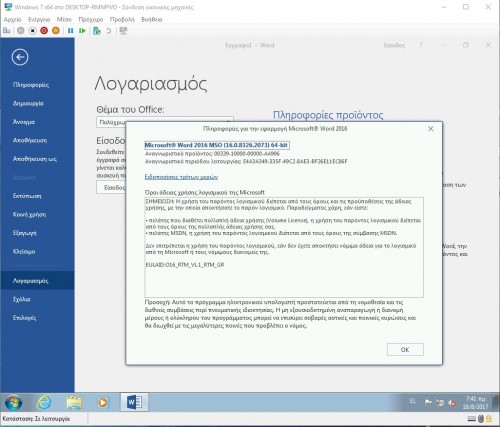
Task: Click the Αναγνωριστικό προϊόντος line
Action: [x=212, y=154]
